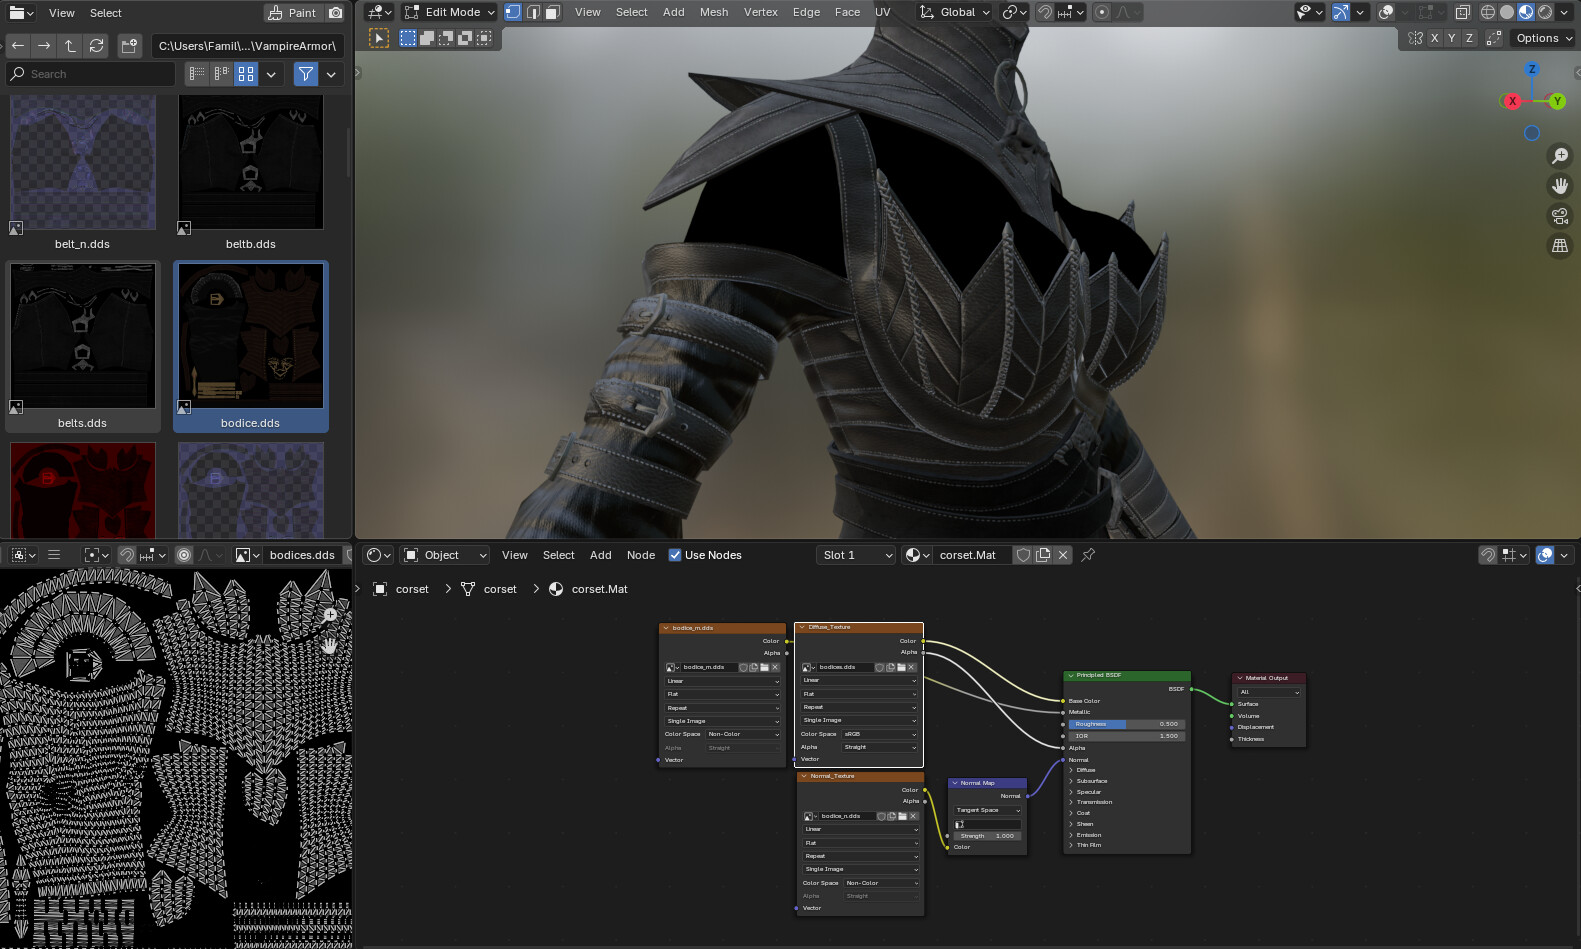Switch to material preview shading
The width and height of the screenshot is (1581, 949).
pos(1526,12)
